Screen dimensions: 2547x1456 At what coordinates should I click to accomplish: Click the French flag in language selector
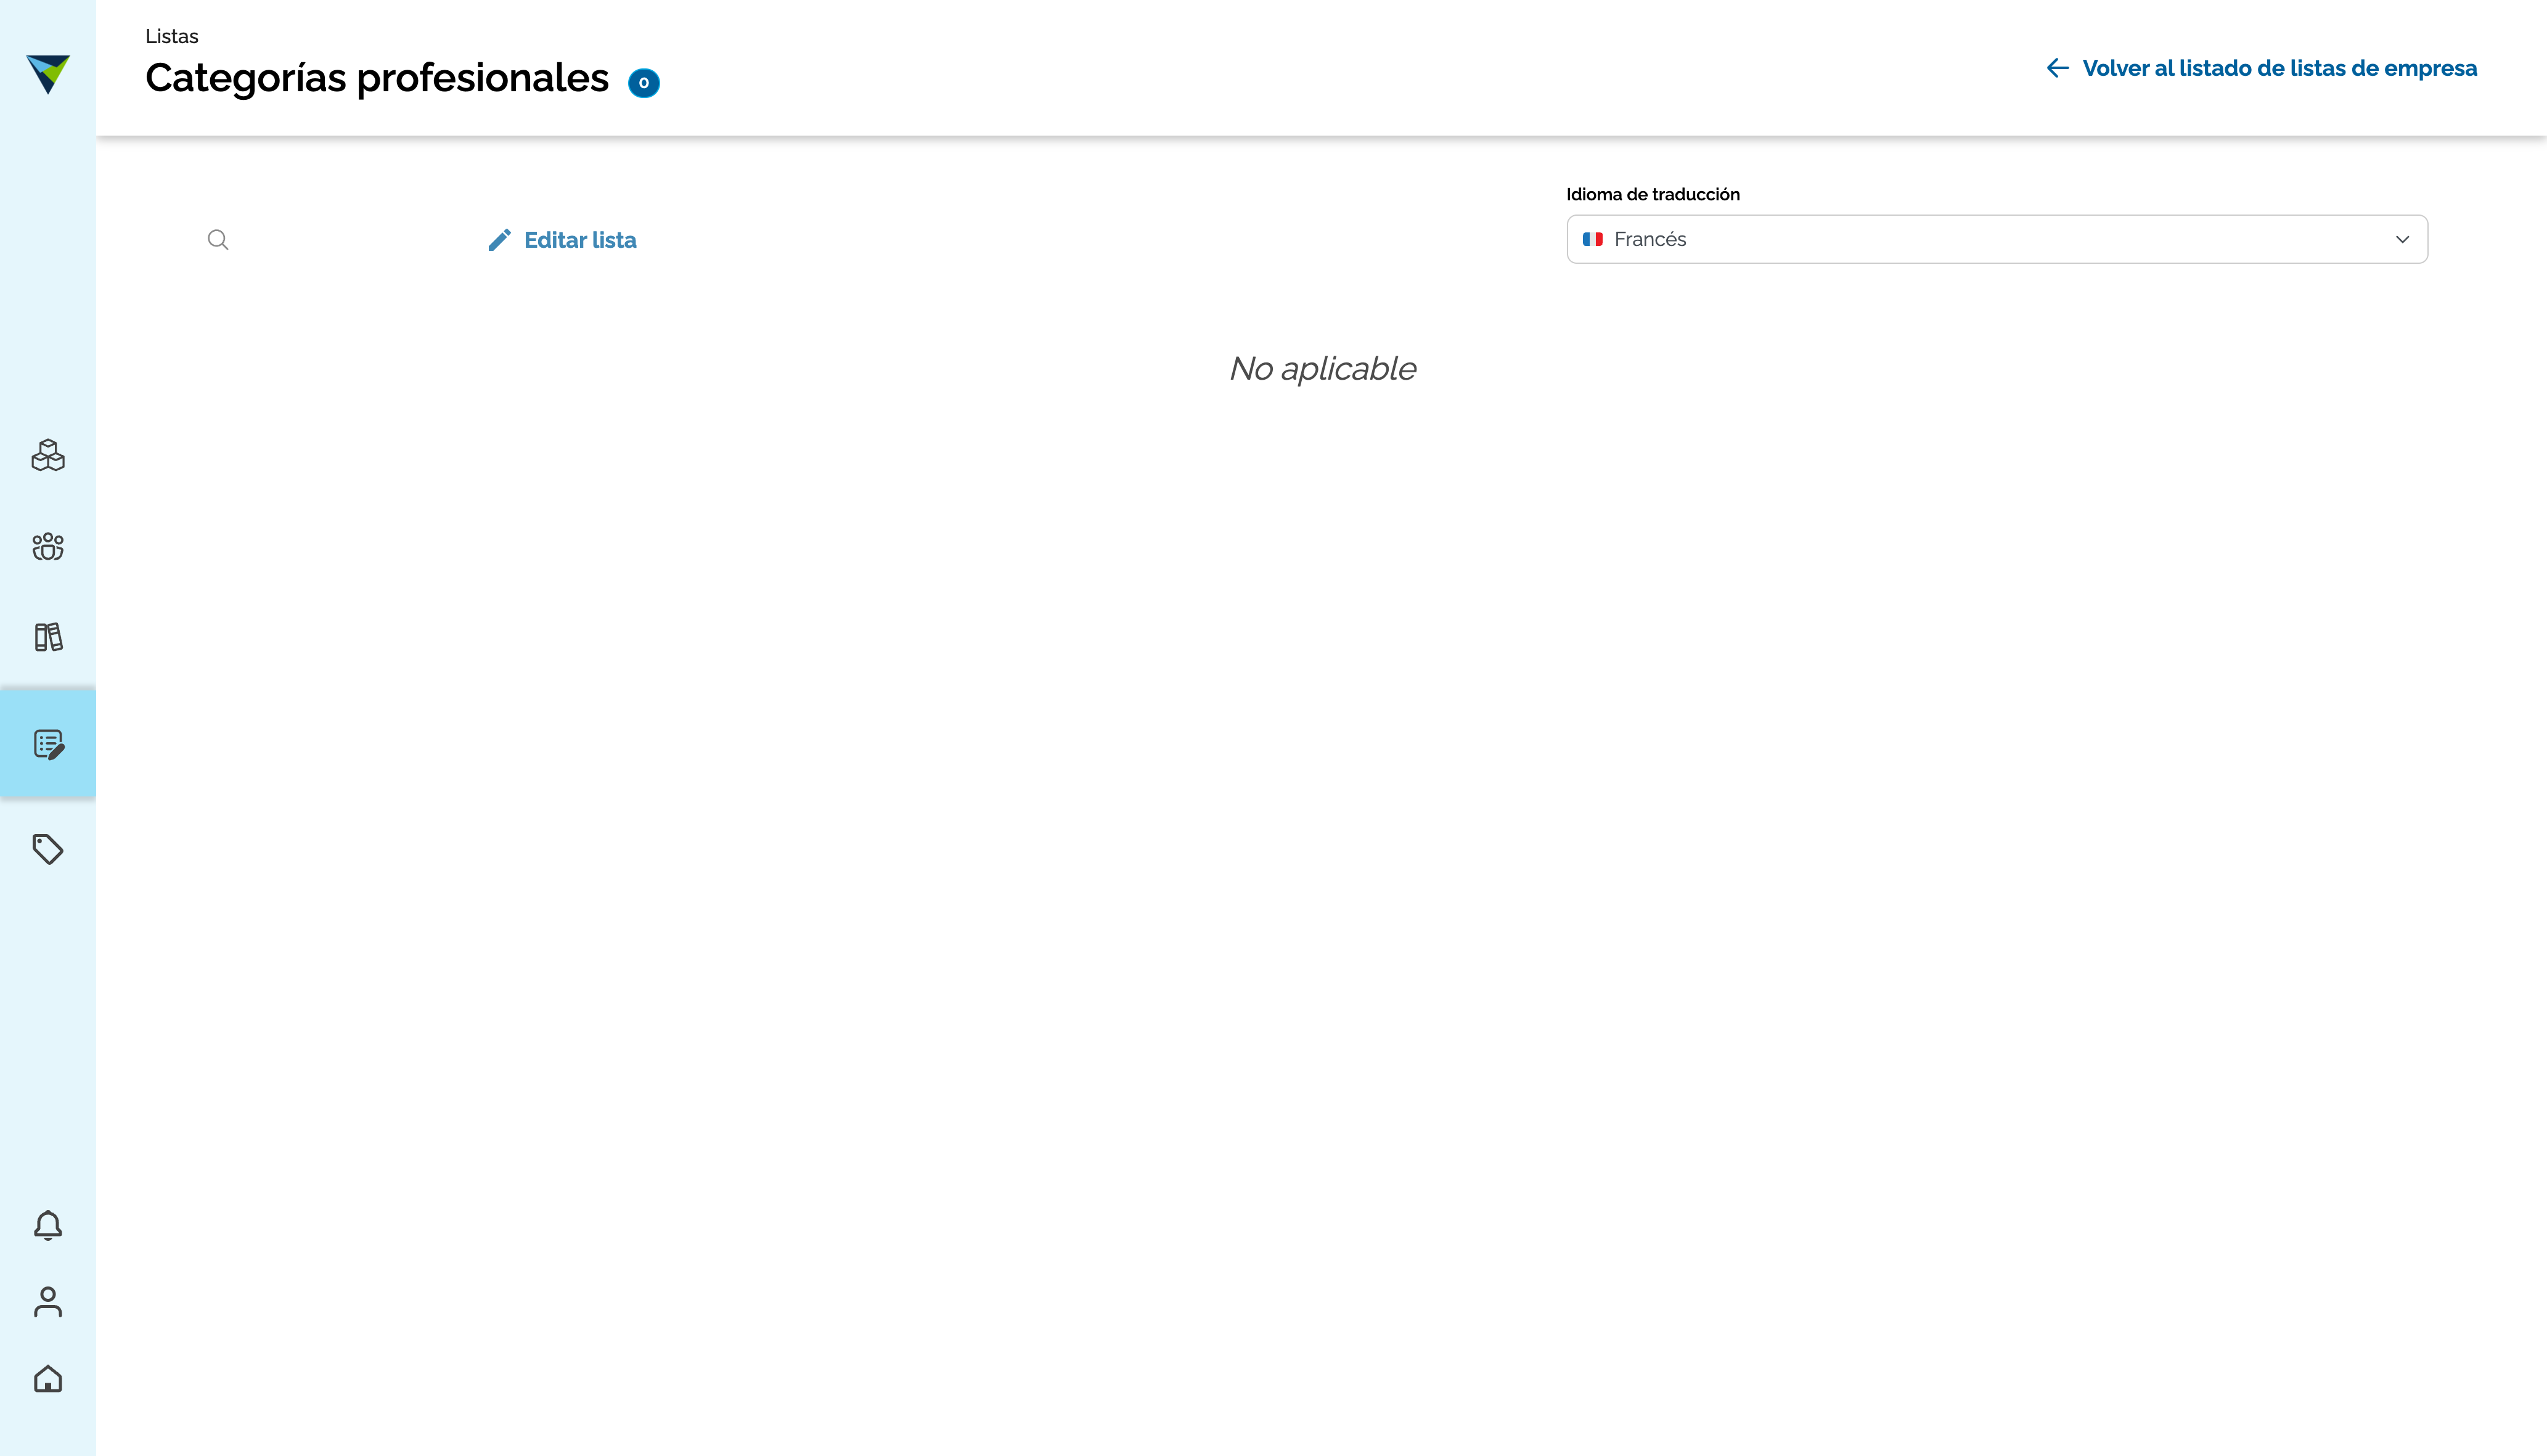point(1593,239)
